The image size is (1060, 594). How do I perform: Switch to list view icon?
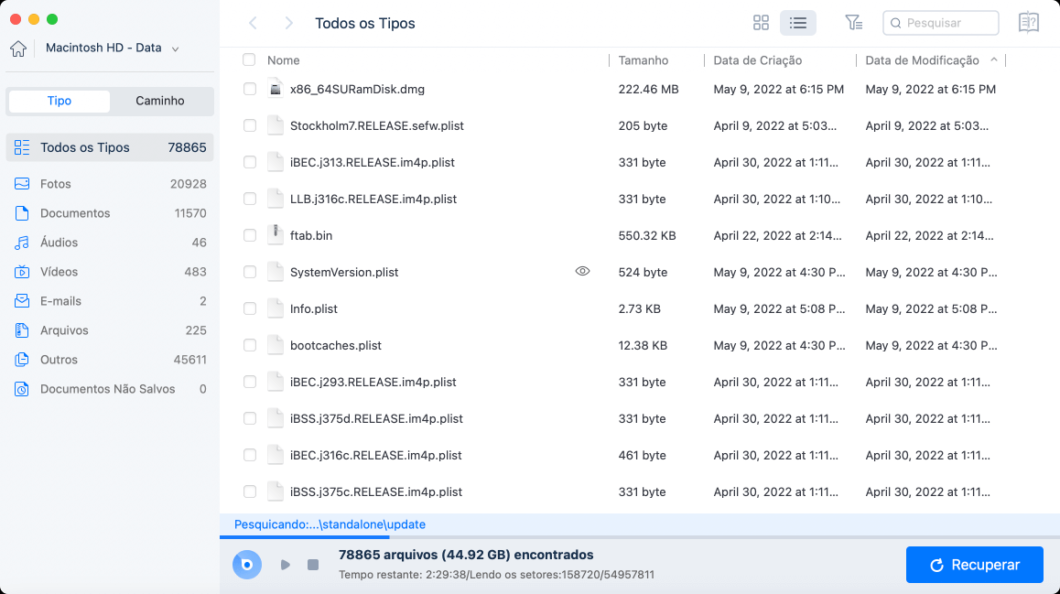point(798,23)
